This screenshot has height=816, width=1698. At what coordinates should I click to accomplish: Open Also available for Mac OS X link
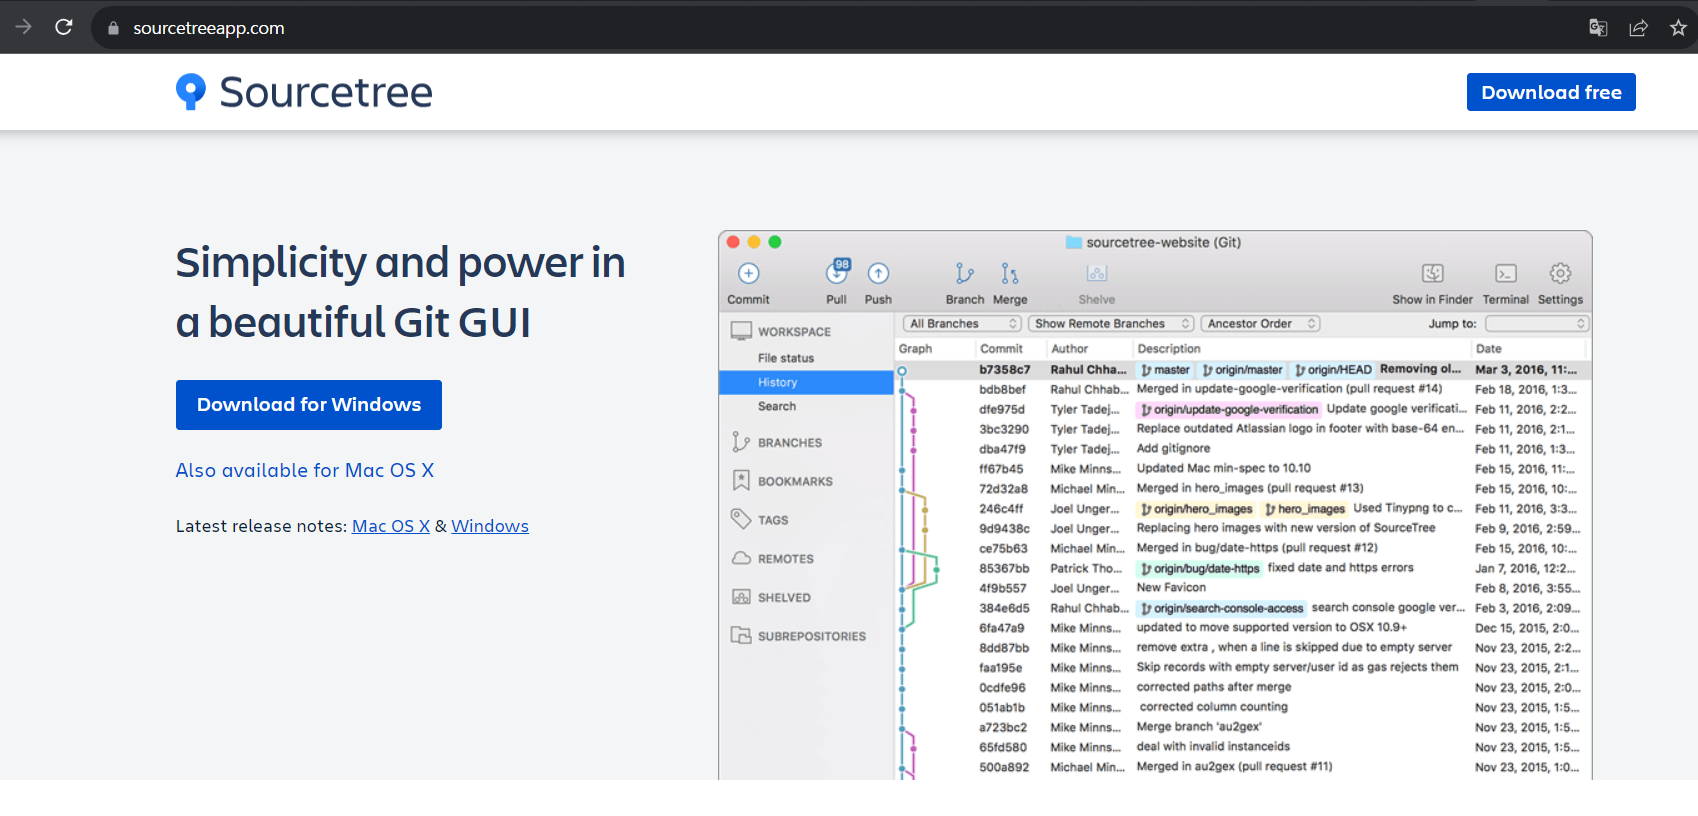(305, 470)
